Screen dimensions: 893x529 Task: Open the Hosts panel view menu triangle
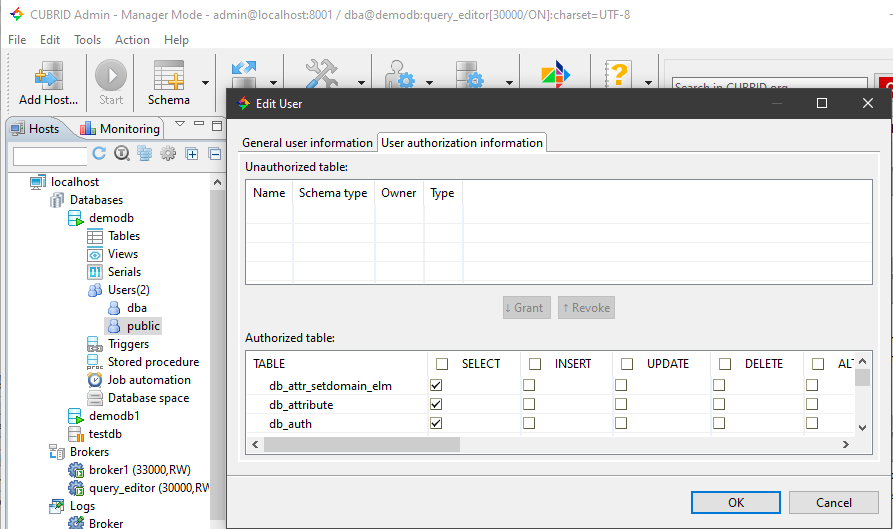tap(180, 126)
